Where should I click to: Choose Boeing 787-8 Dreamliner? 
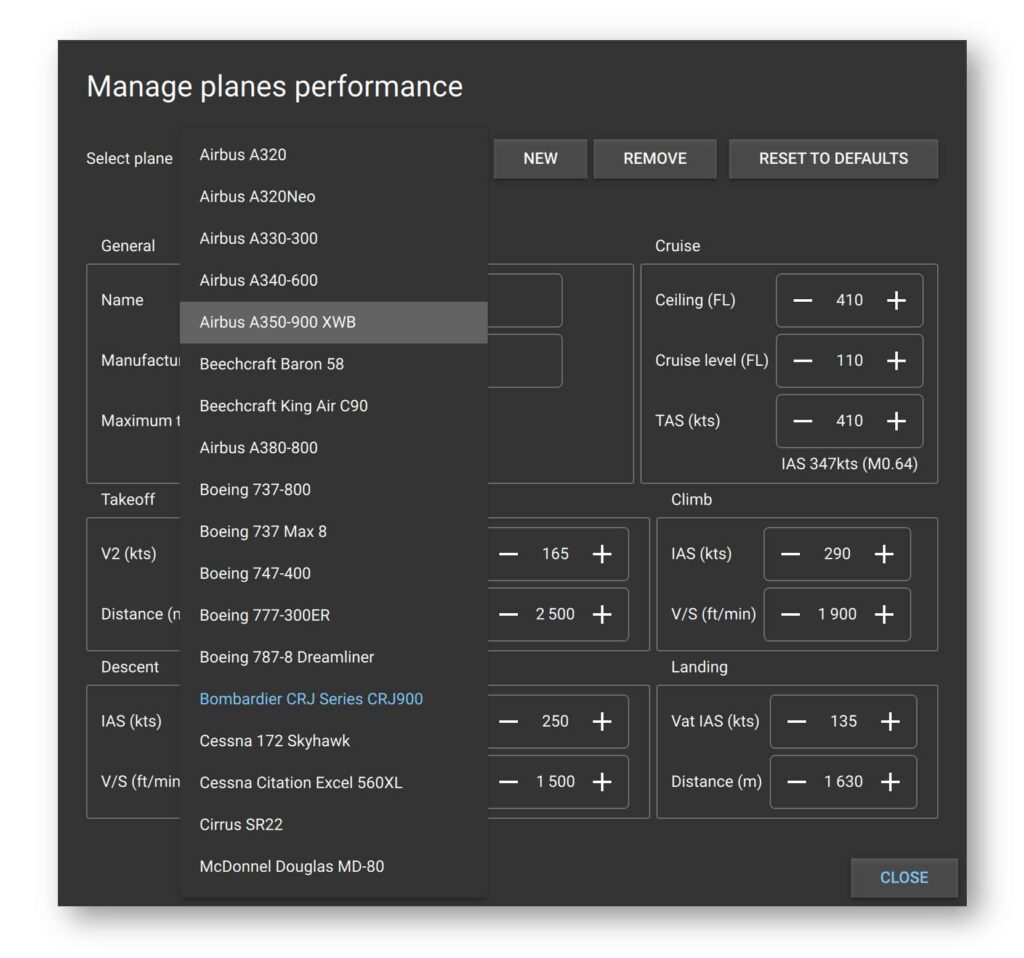click(x=334, y=657)
